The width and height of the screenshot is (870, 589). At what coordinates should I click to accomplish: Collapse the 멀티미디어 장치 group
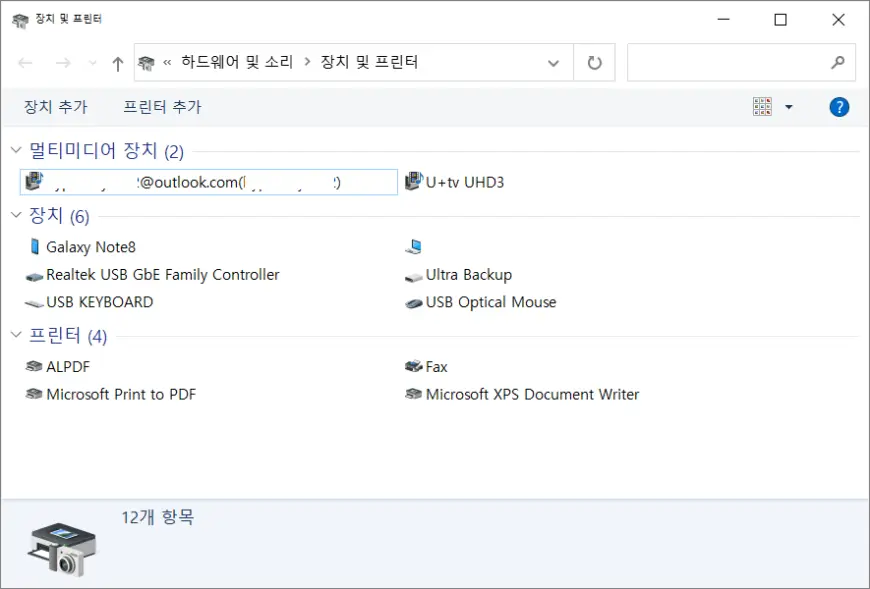(x=15, y=151)
